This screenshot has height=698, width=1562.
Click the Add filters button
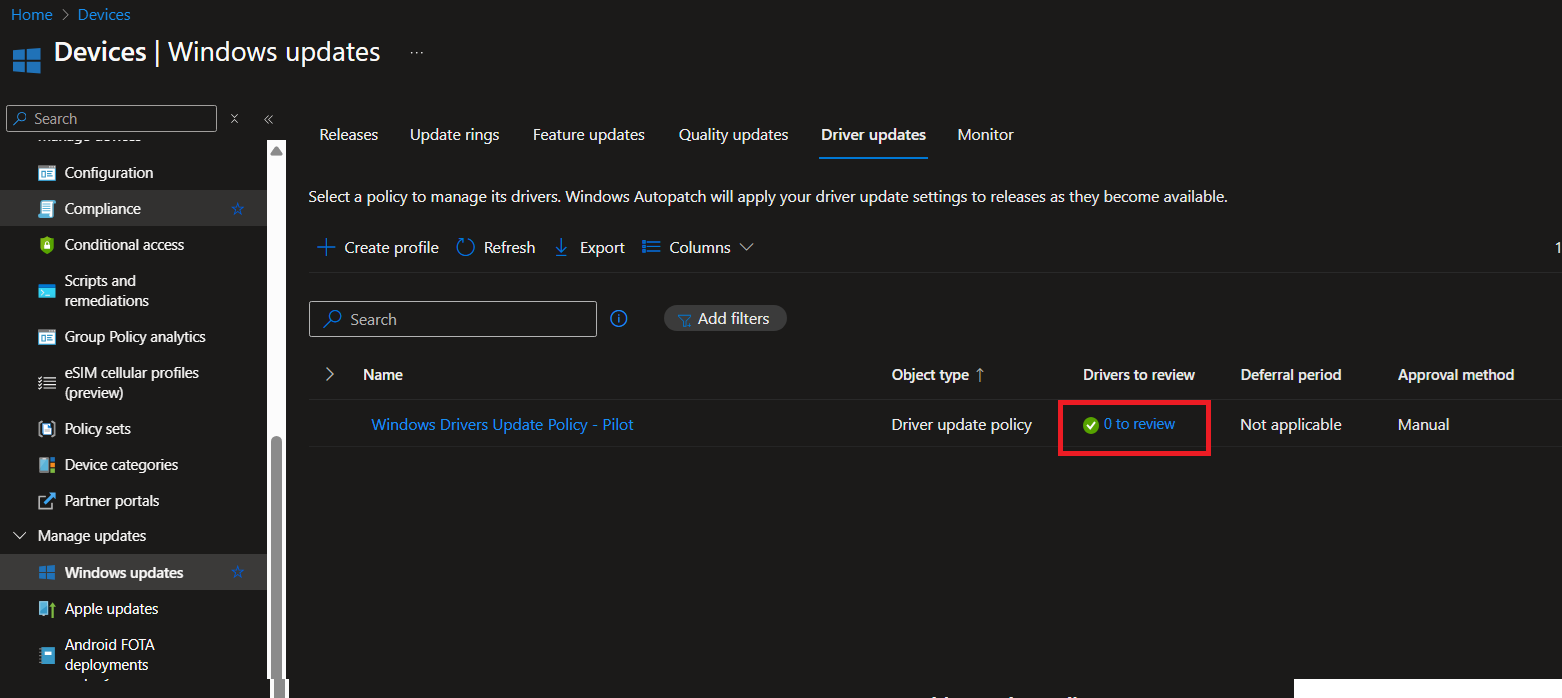coord(725,318)
